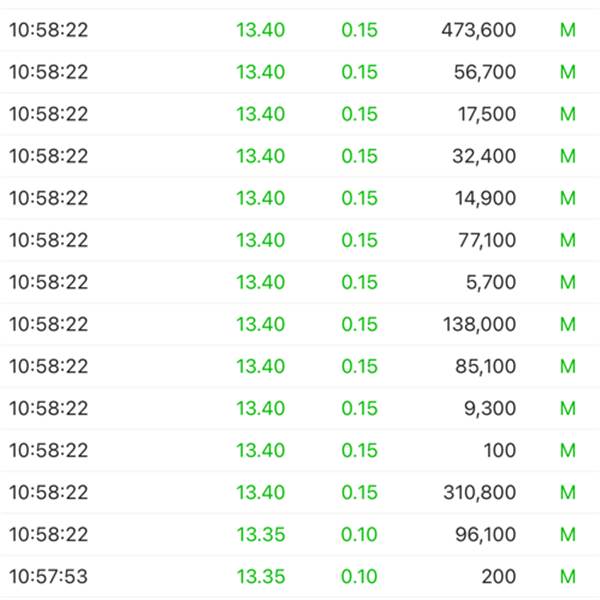The height and width of the screenshot is (600, 600).
Task: Click the M marker on the 138,000 row
Action: (568, 324)
